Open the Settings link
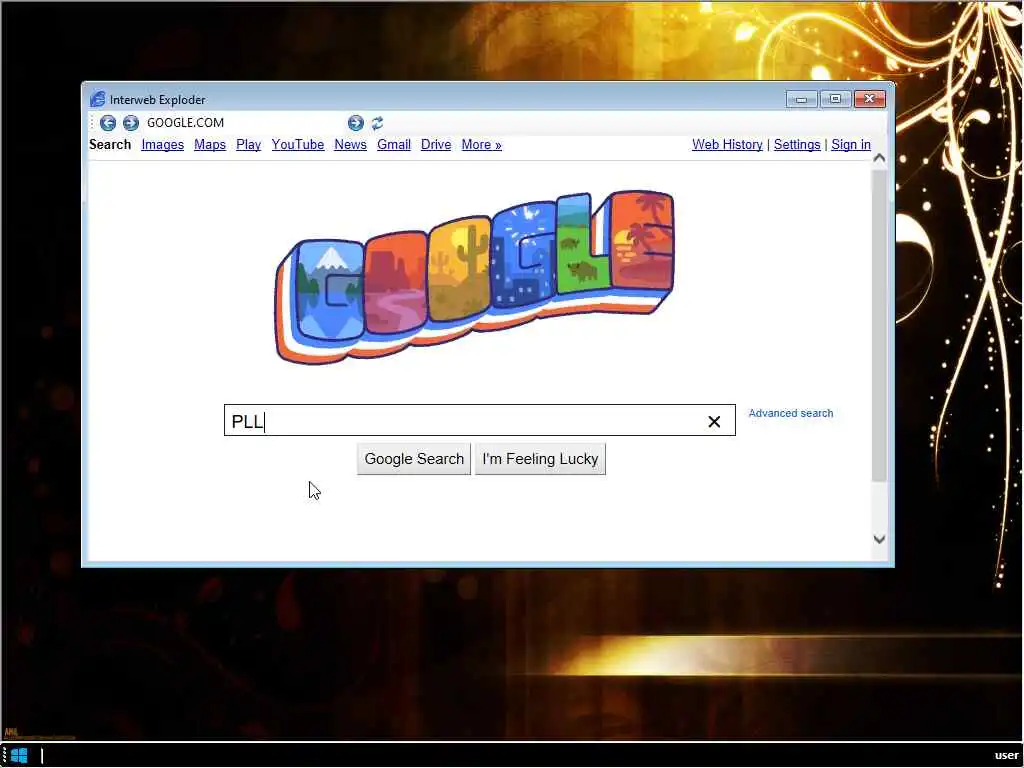Image resolution: width=1024 pixels, height=768 pixels. pyautogui.click(x=797, y=144)
